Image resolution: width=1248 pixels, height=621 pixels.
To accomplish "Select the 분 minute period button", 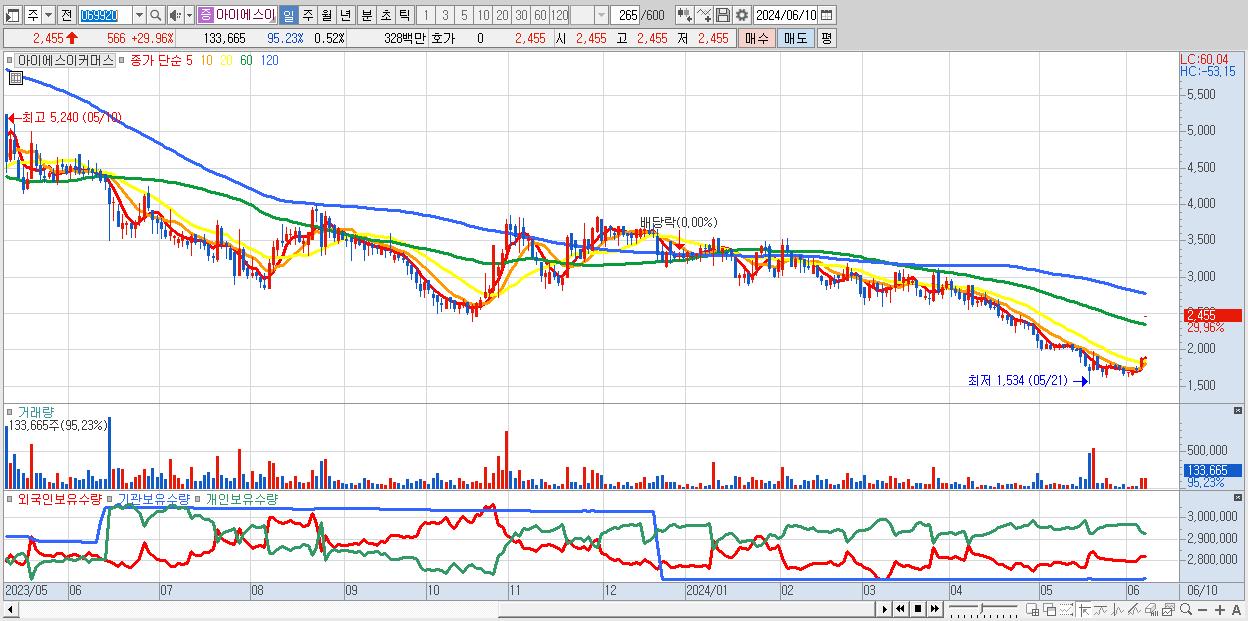I will pyautogui.click(x=366, y=15).
